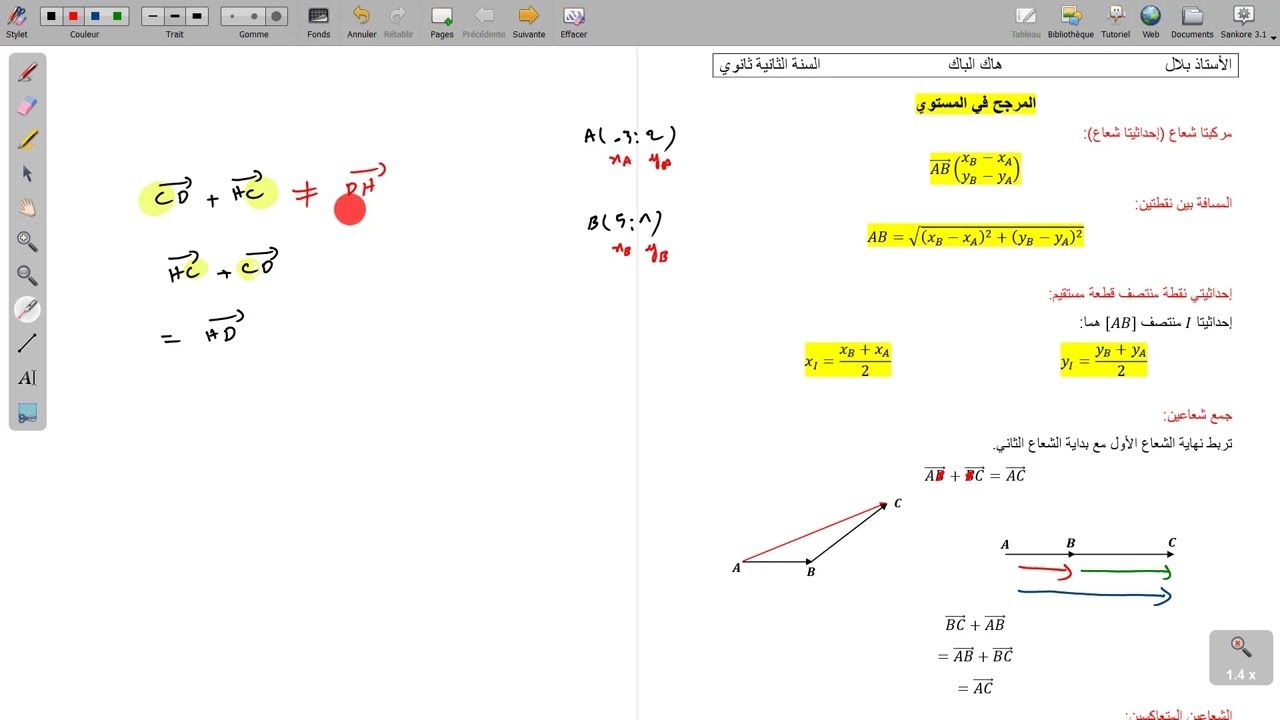Image resolution: width=1280 pixels, height=720 pixels.
Task: Open the Effacer erase options
Action: coord(574,21)
